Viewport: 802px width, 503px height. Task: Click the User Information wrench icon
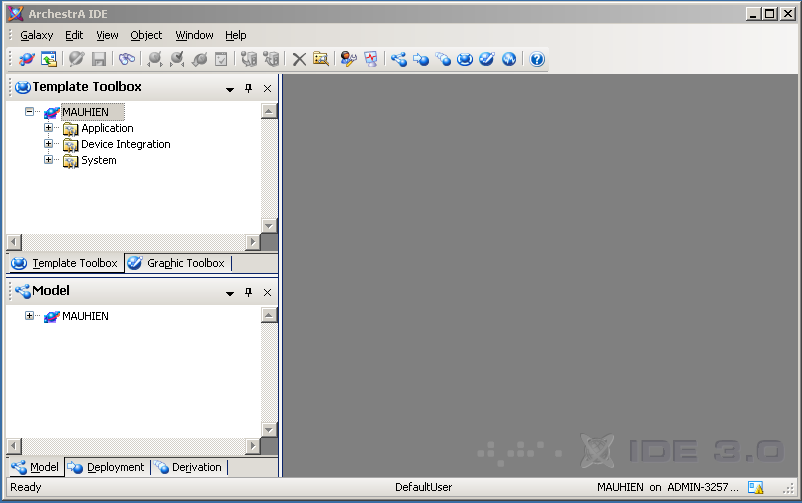(x=349, y=59)
